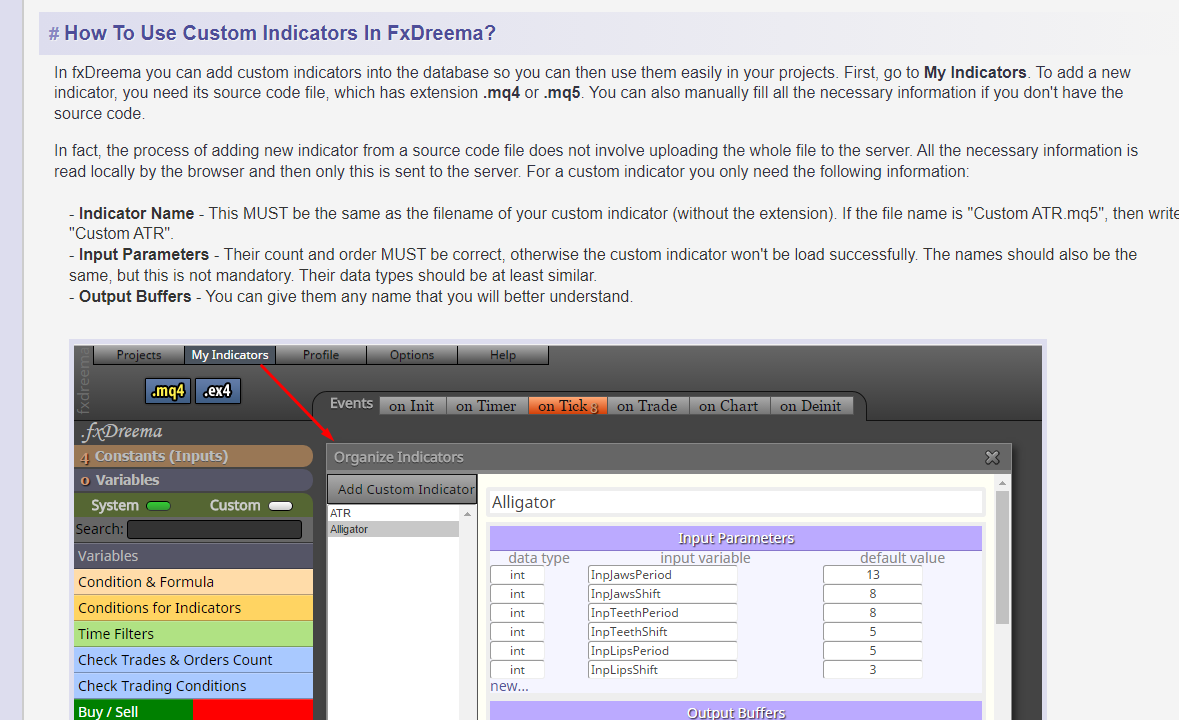Image resolution: width=1179 pixels, height=720 pixels.
Task: Click the .mq4 export icon
Action: (168, 391)
